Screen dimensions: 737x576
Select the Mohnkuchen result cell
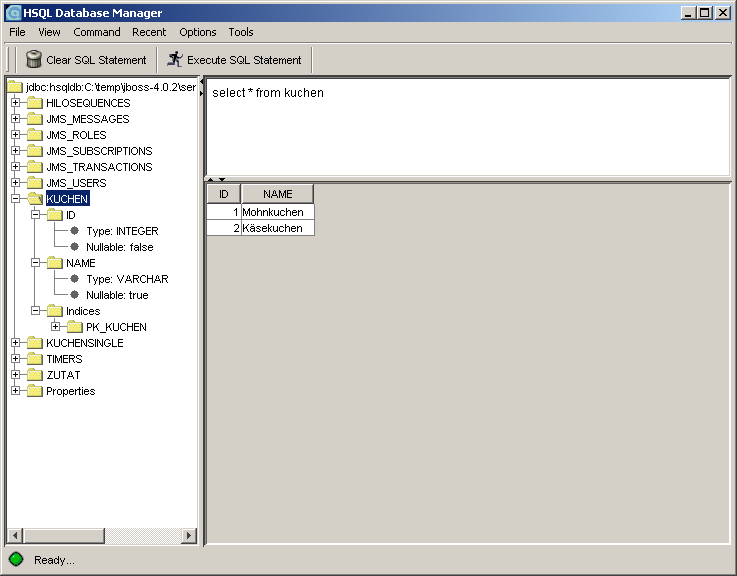pos(277,212)
